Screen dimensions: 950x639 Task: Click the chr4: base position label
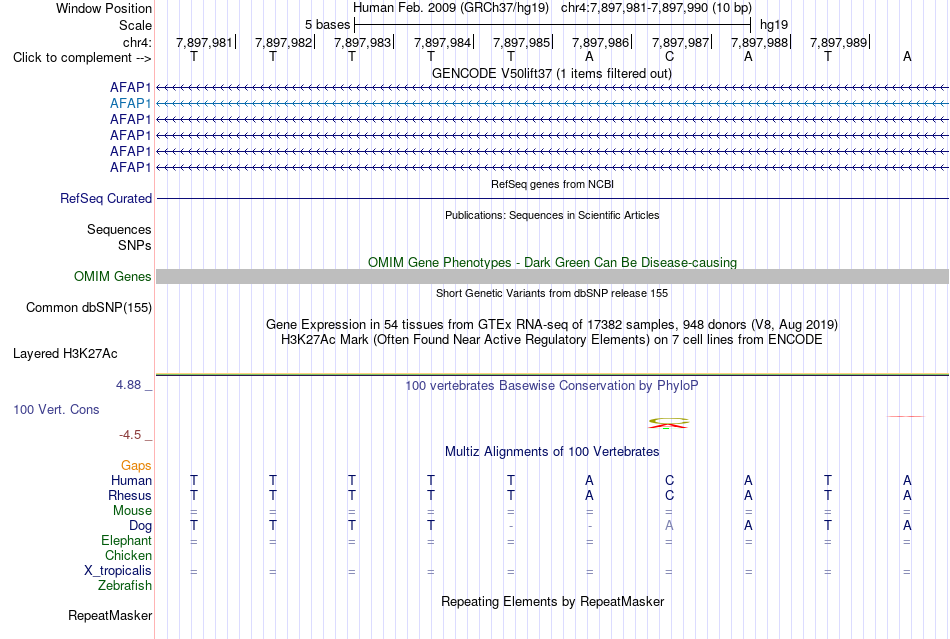pyautogui.click(x=137, y=42)
